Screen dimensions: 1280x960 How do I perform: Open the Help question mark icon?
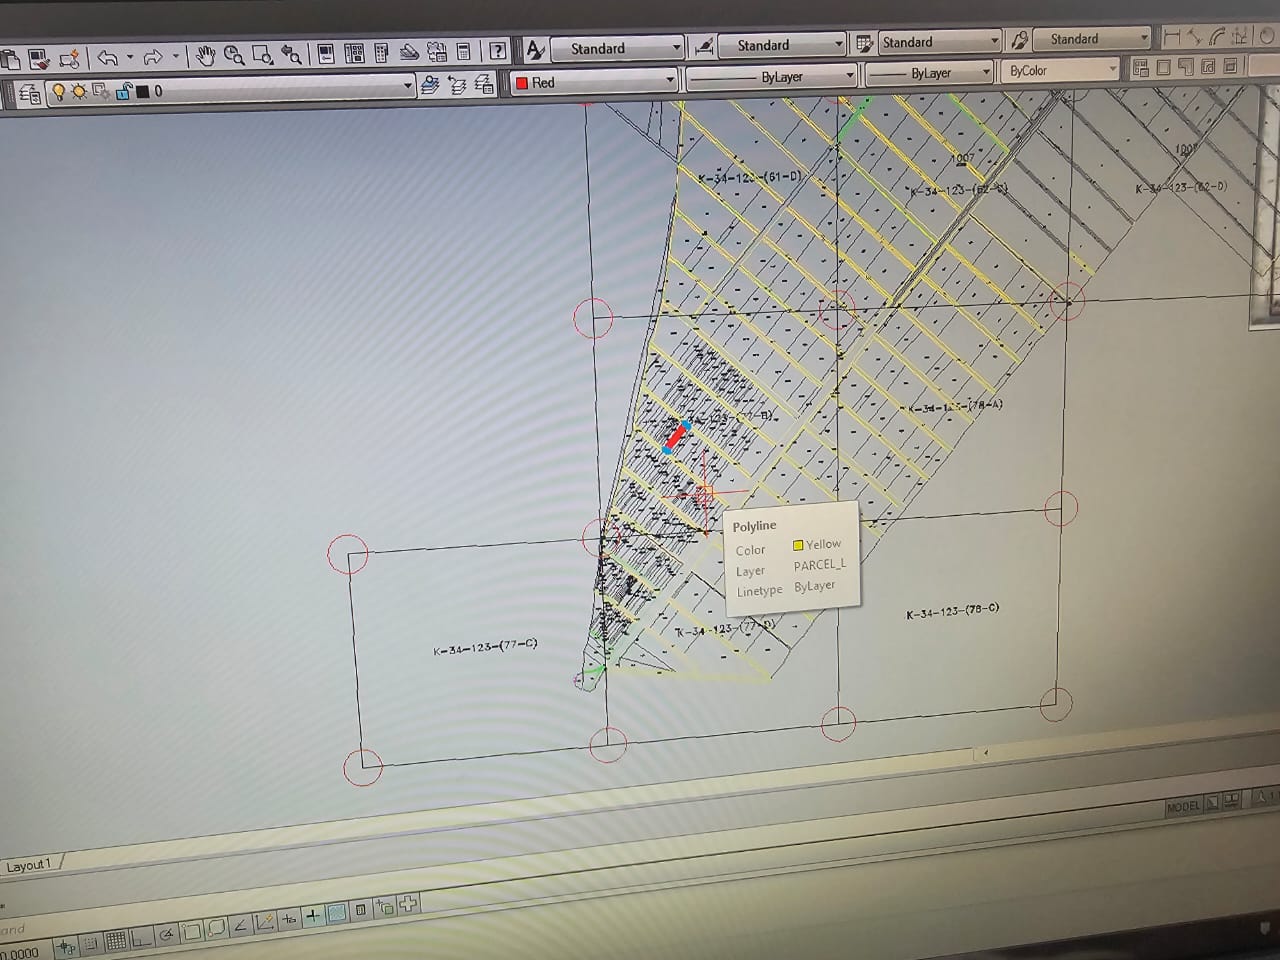point(497,52)
